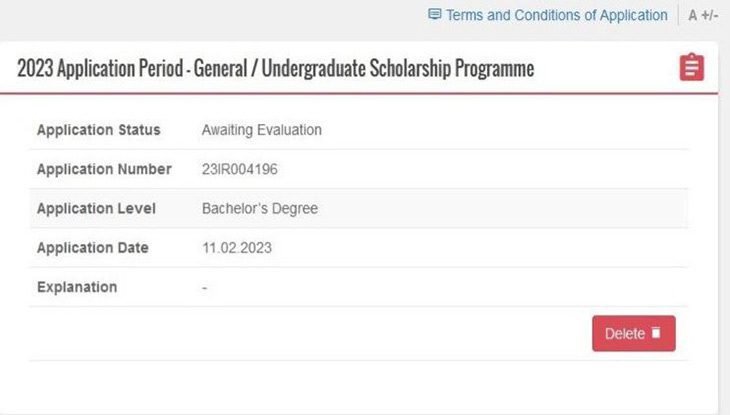This screenshot has height=415, width=730.
Task: Click the trash can icon in Delete
Action: pos(656,333)
